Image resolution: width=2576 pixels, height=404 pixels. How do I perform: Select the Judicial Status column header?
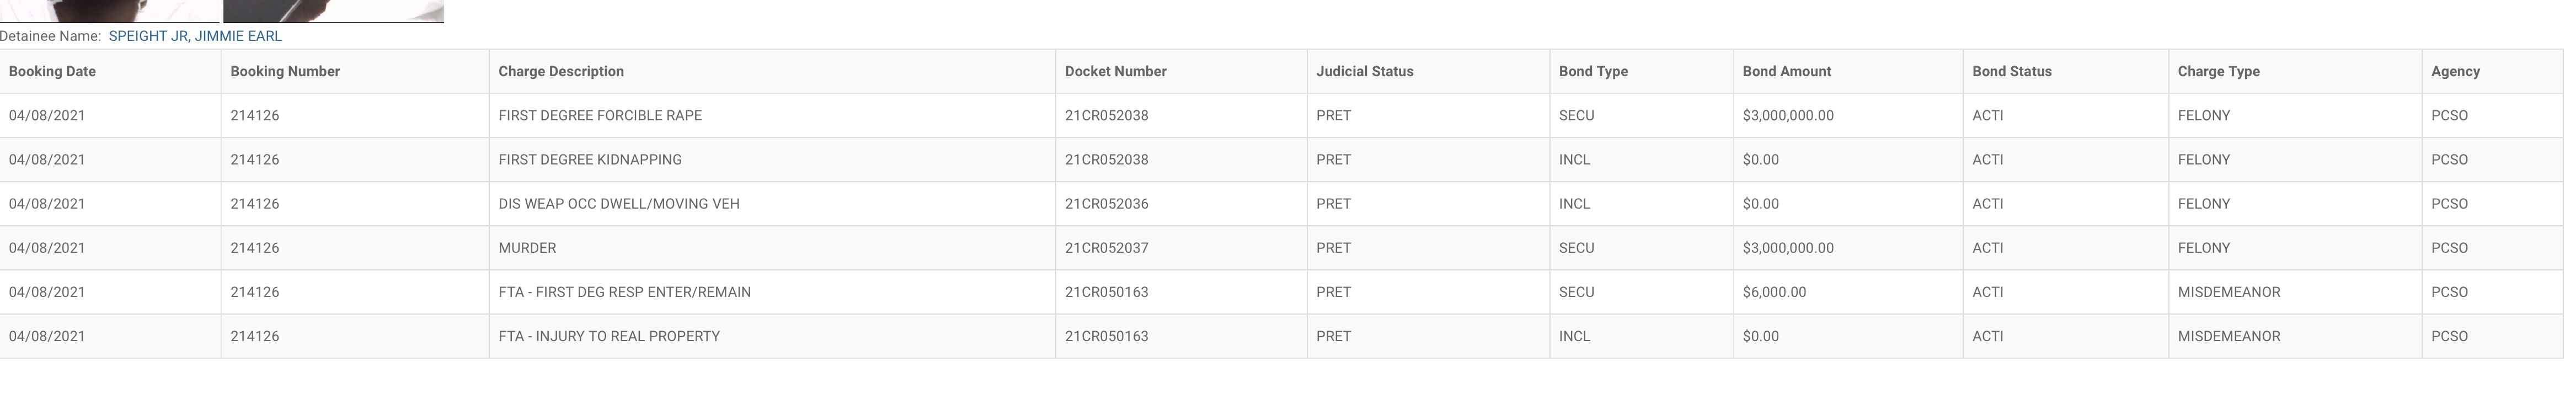click(x=1428, y=71)
